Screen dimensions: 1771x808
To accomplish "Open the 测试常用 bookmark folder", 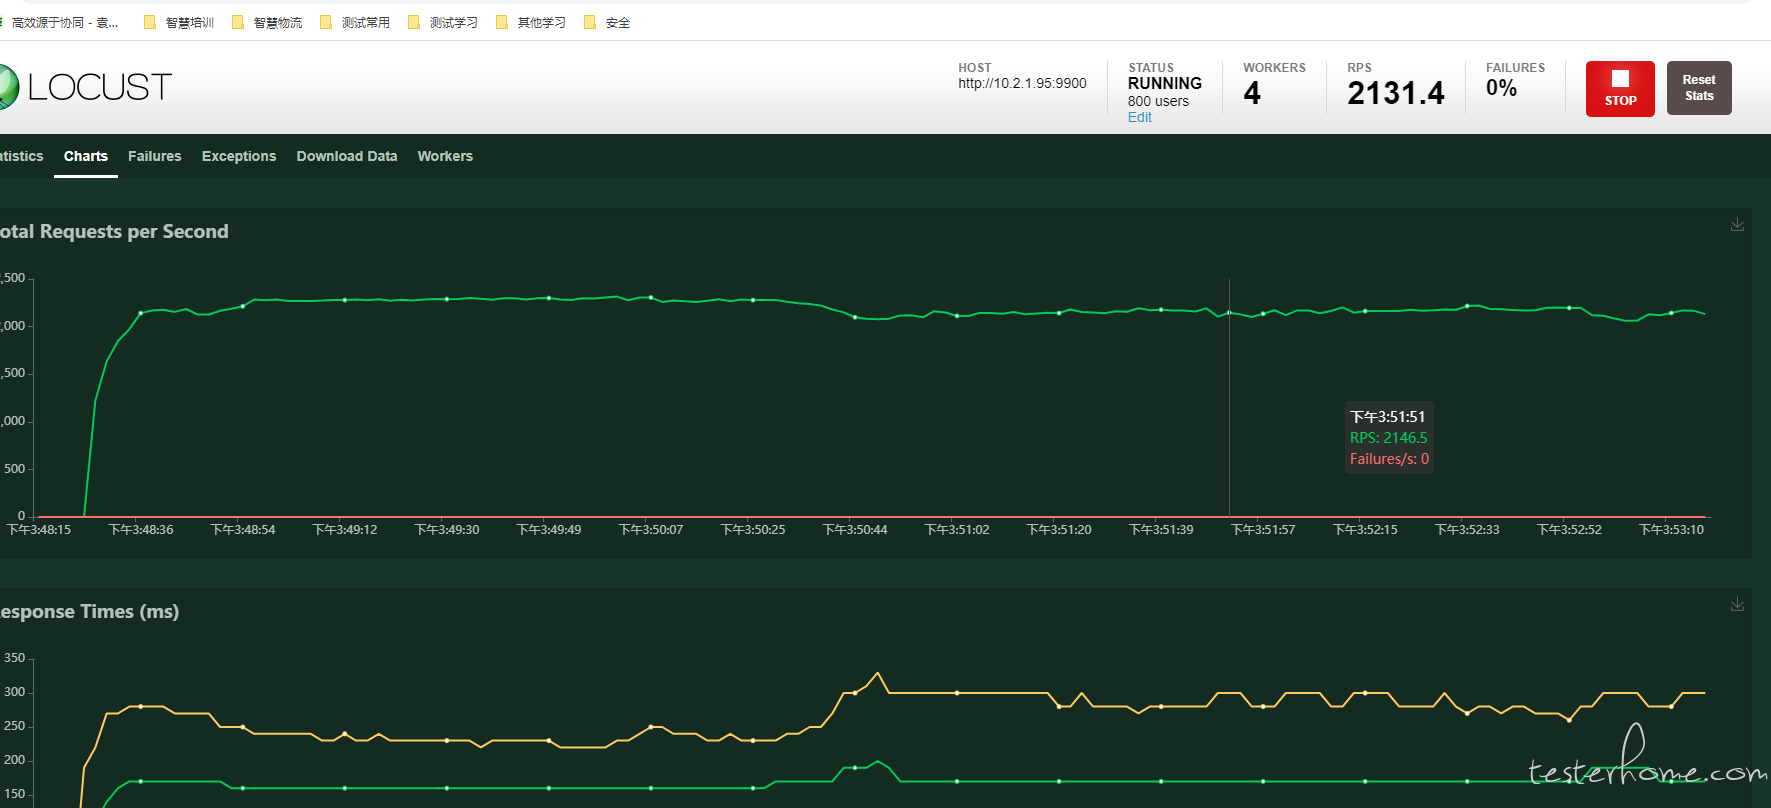I will point(355,22).
